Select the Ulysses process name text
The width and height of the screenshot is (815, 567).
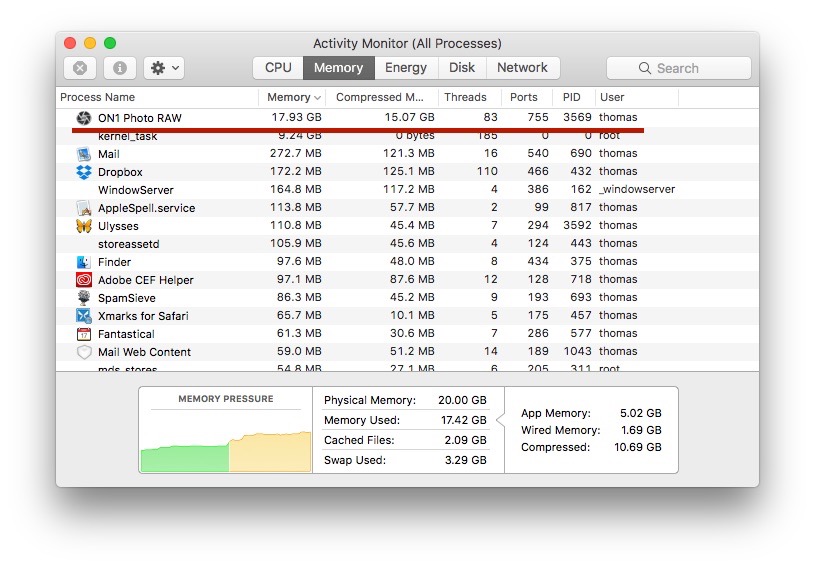[x=118, y=226]
